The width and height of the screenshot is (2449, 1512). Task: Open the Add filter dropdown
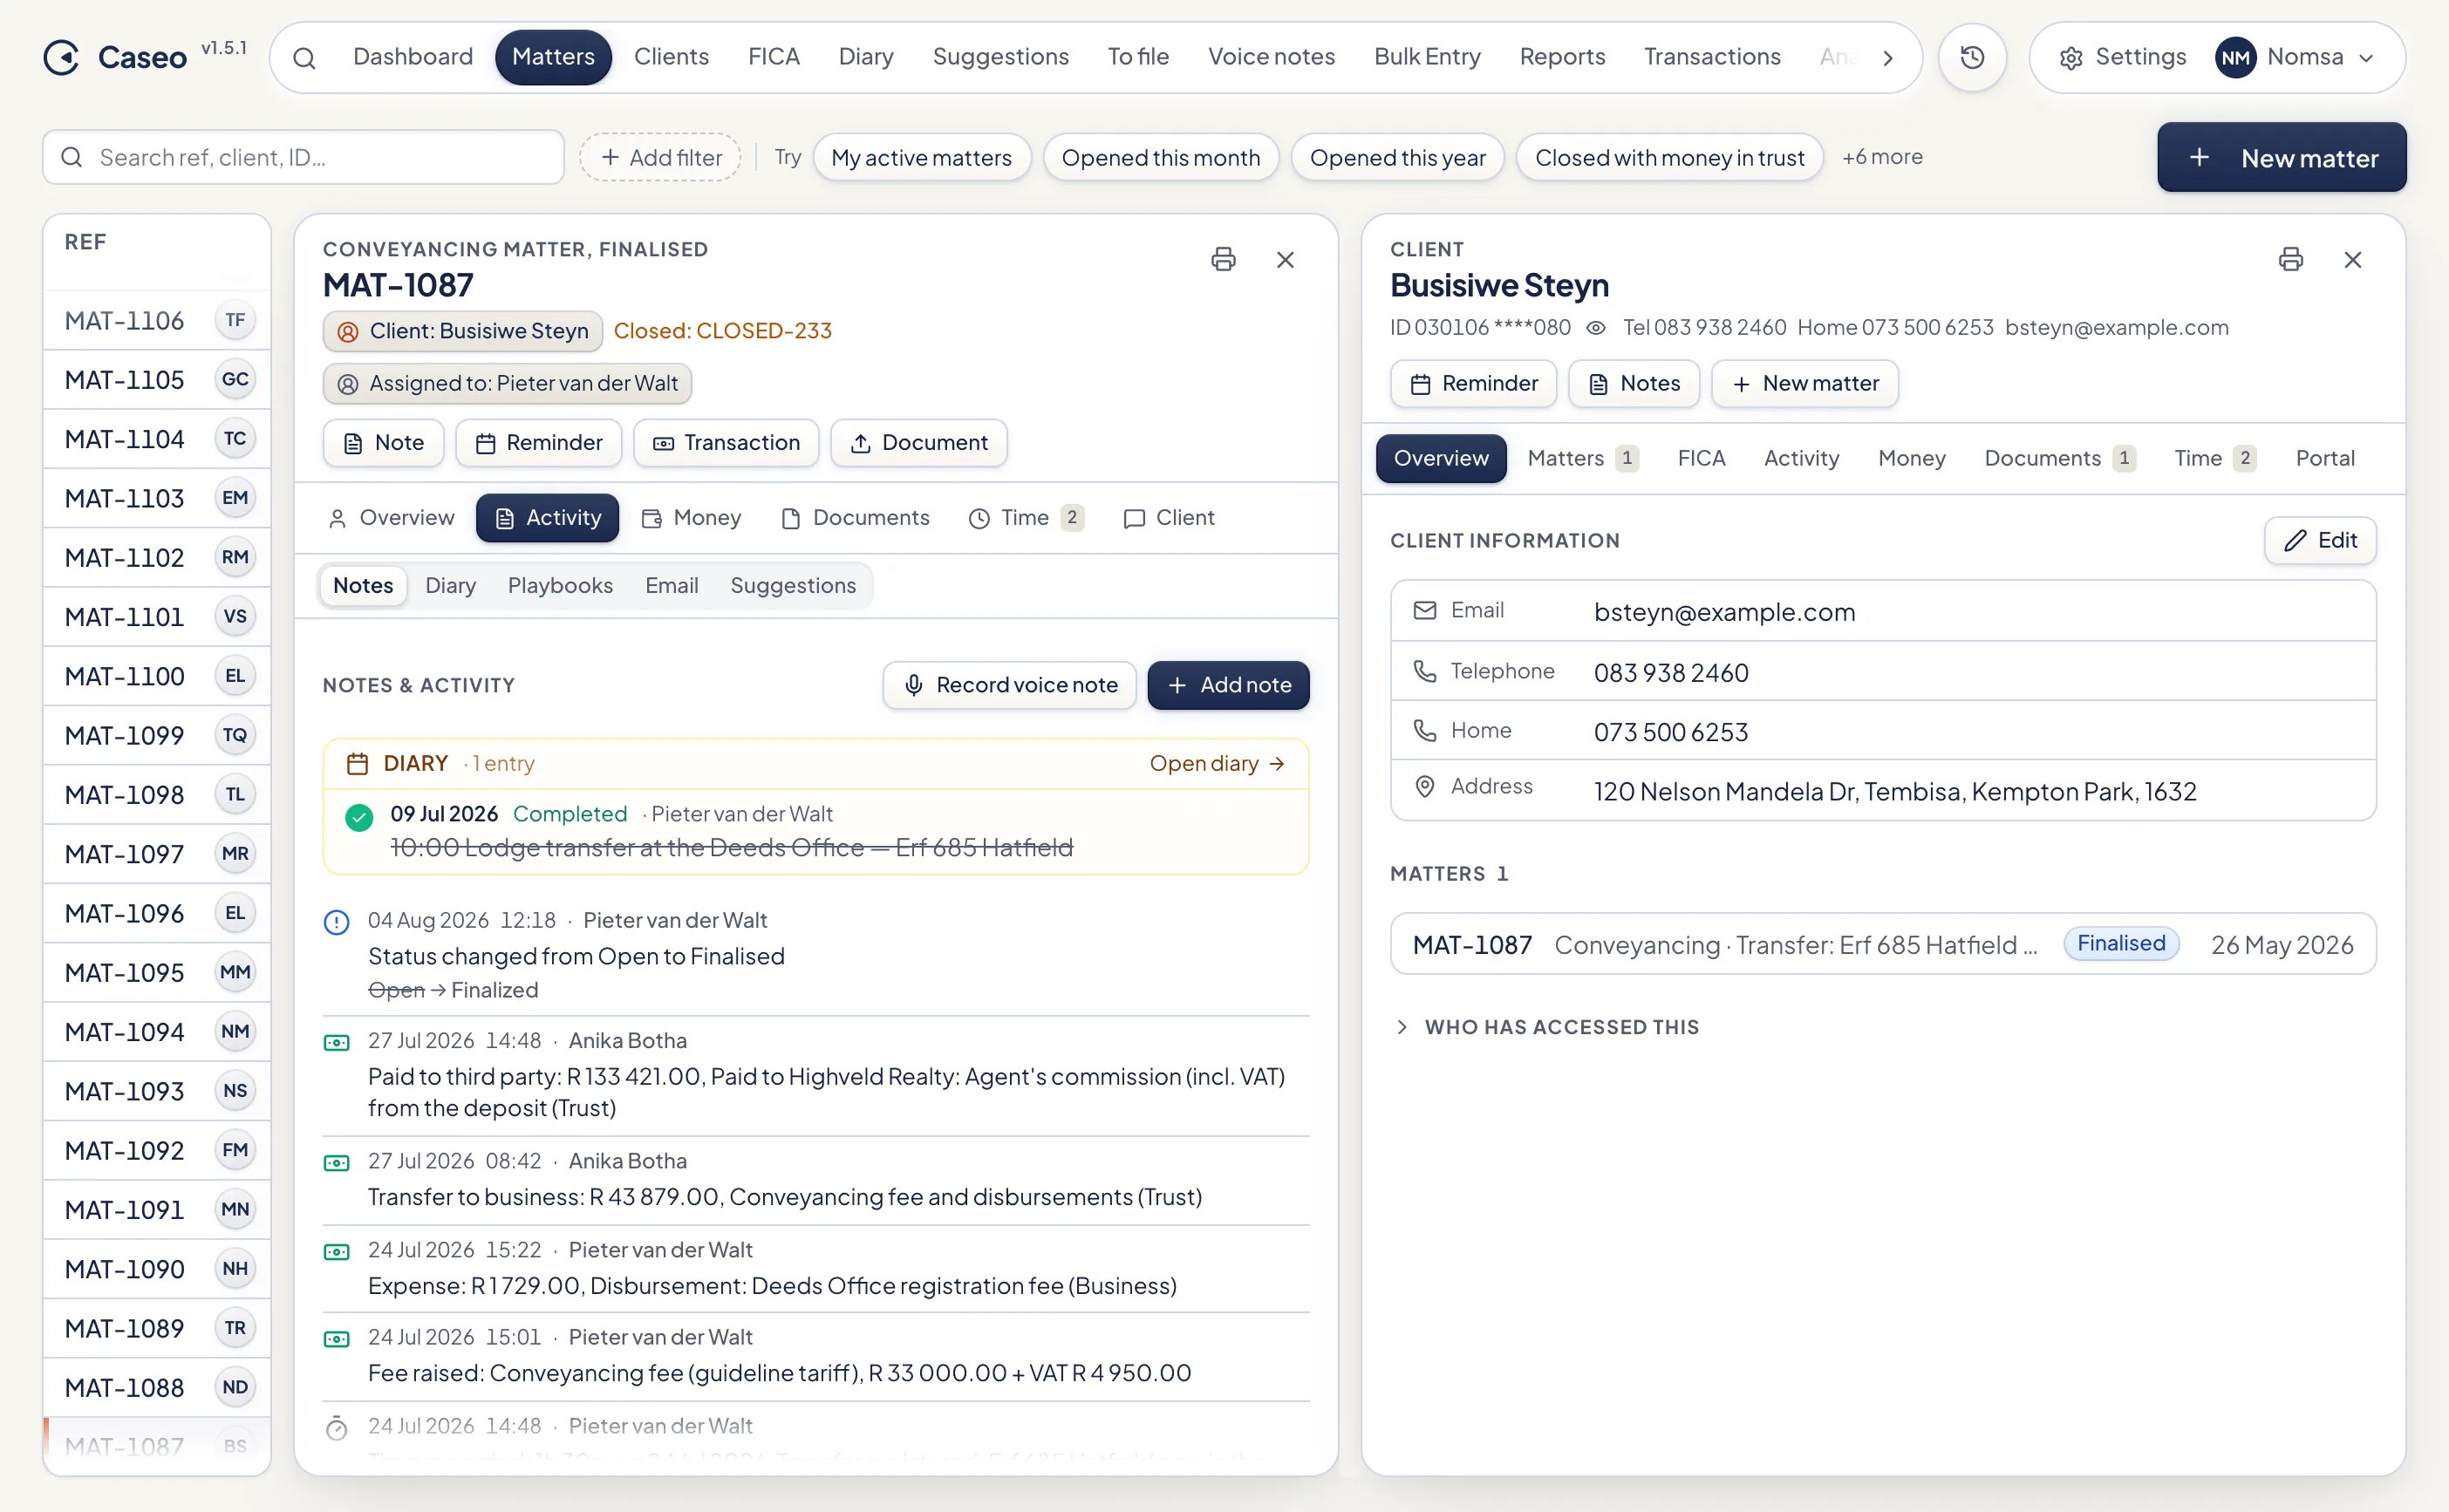click(x=660, y=157)
